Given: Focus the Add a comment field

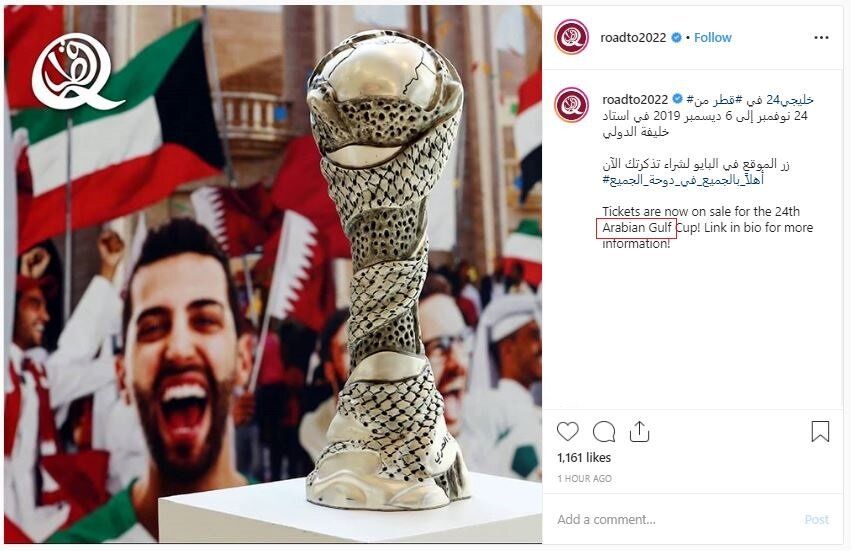Looking at the screenshot, I should coord(673,520).
